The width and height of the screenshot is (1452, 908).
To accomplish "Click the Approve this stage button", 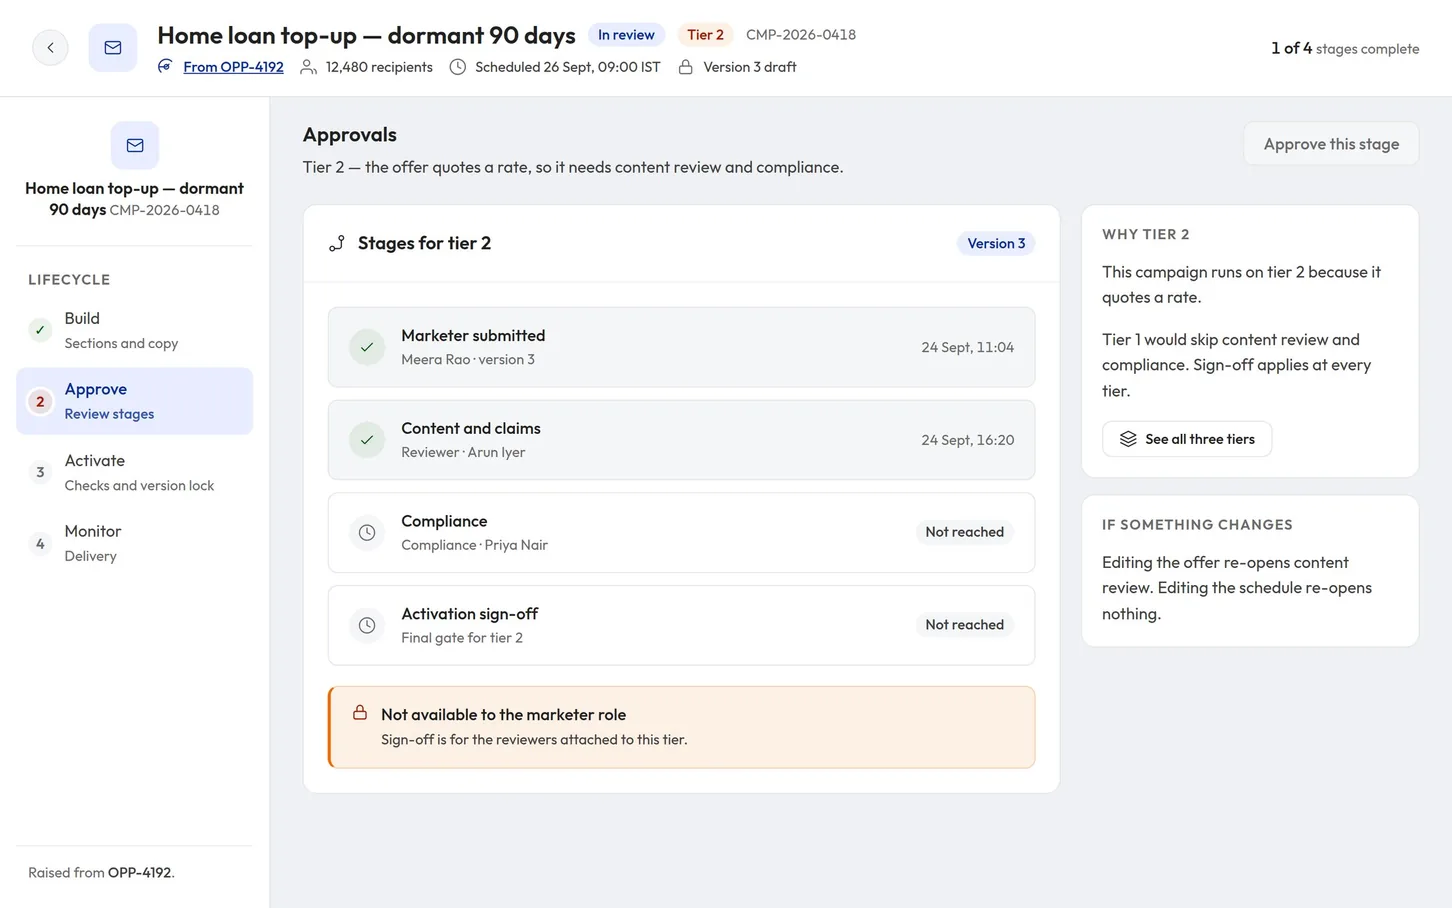I will click(1331, 144).
